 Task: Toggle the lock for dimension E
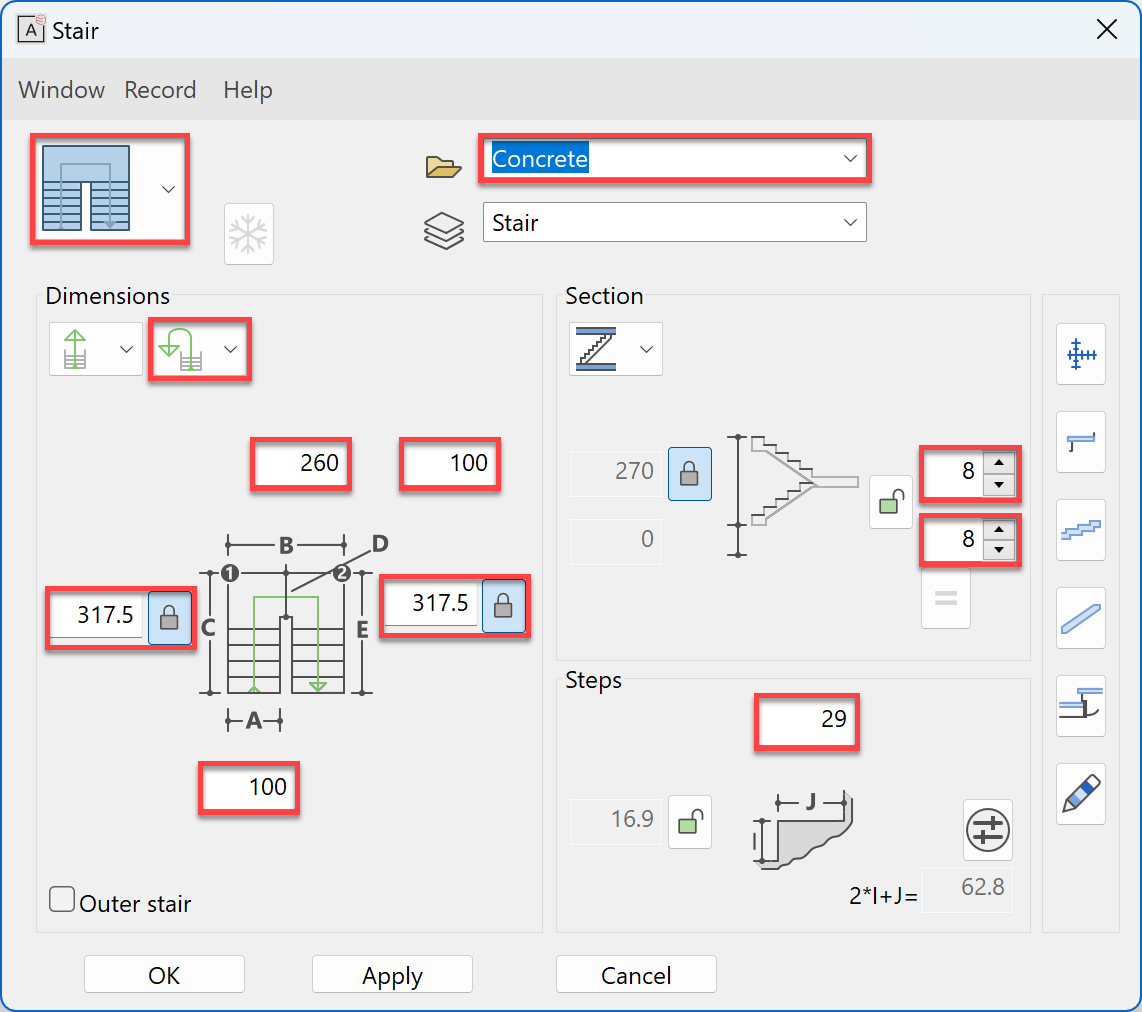504,606
